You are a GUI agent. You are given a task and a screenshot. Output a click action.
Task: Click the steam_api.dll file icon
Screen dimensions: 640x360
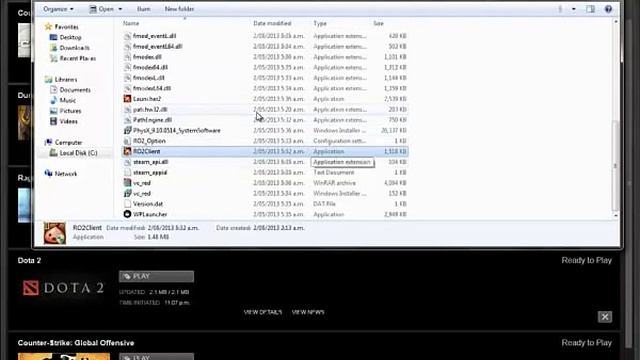[x=127, y=162]
